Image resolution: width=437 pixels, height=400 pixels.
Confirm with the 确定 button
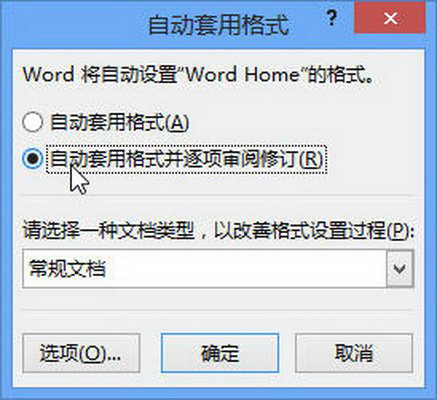click(220, 353)
